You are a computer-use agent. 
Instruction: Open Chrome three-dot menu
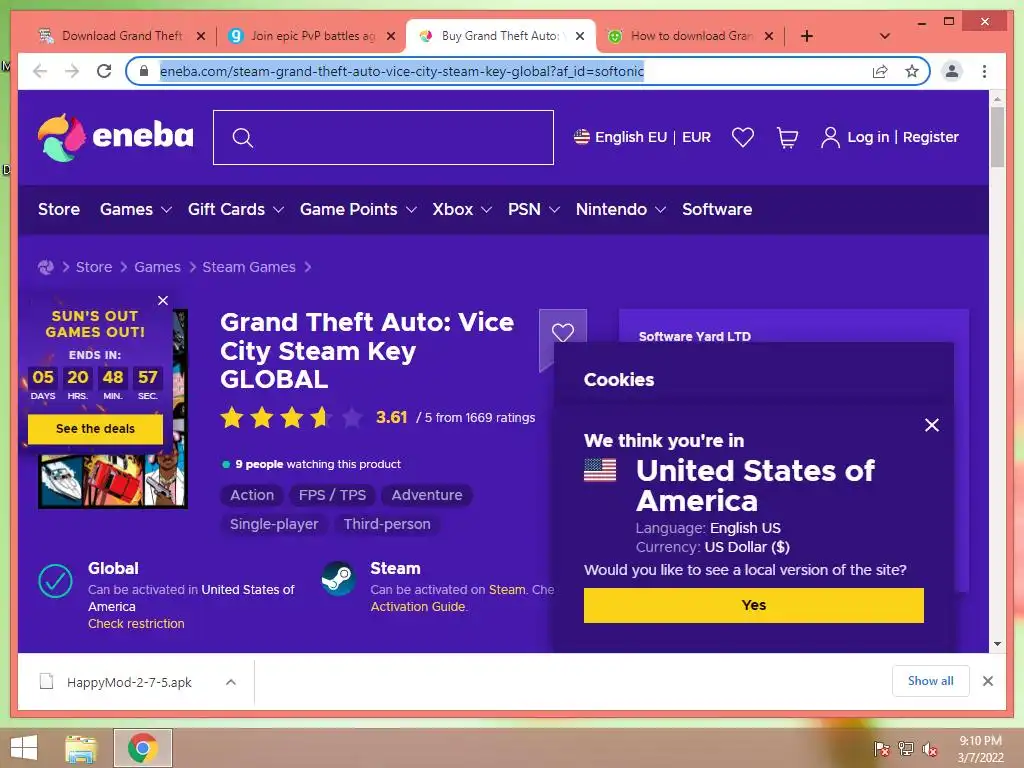pyautogui.click(x=984, y=71)
